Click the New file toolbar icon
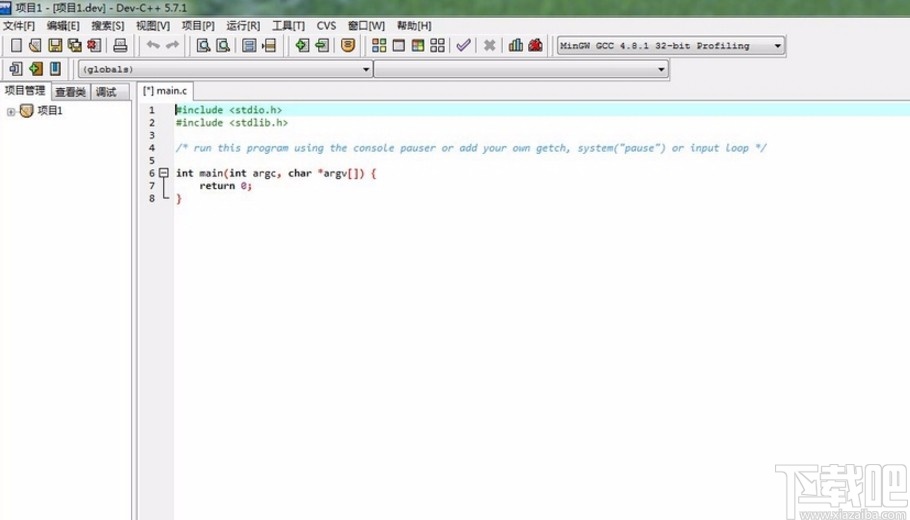The image size is (910, 520). click(16, 45)
